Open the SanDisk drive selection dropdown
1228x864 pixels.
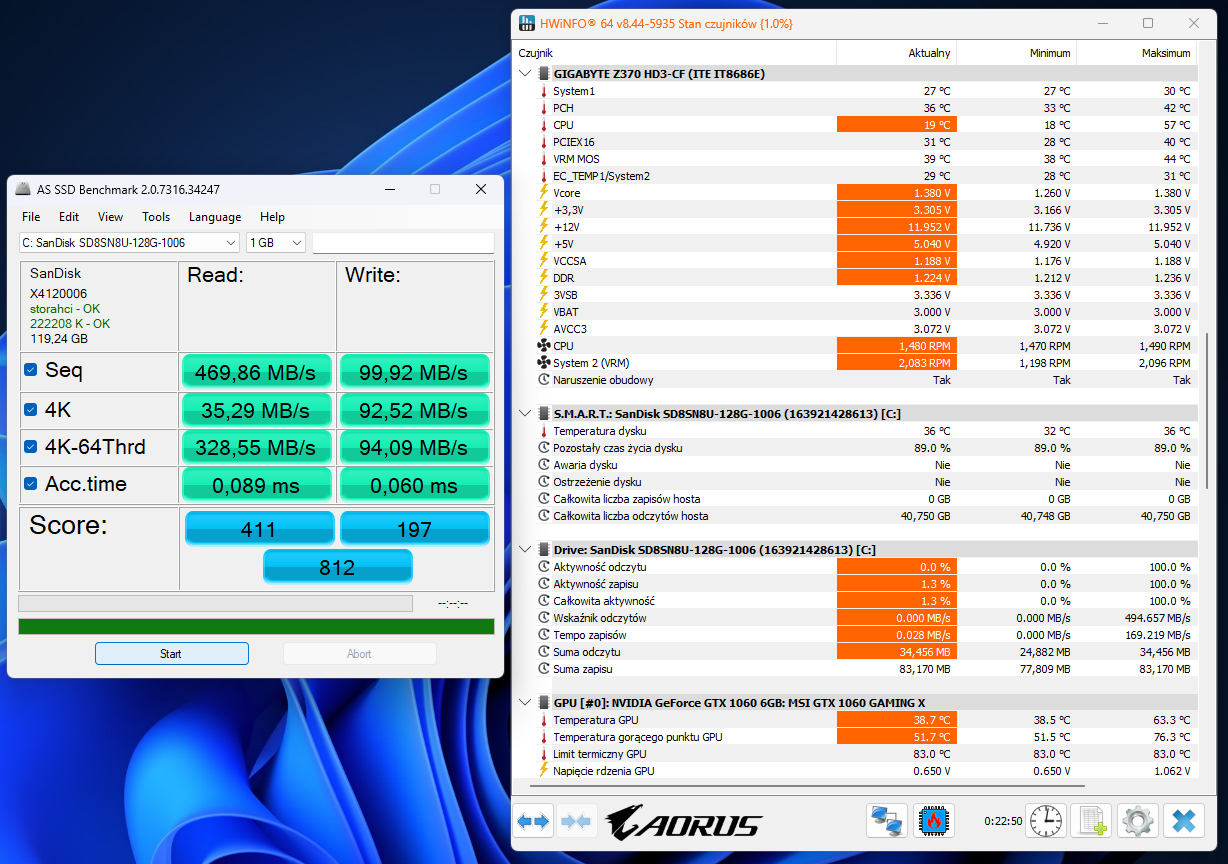pos(129,243)
